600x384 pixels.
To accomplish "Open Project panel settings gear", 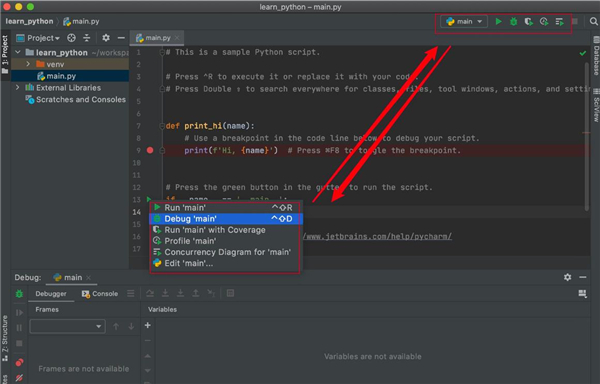I will (106, 37).
